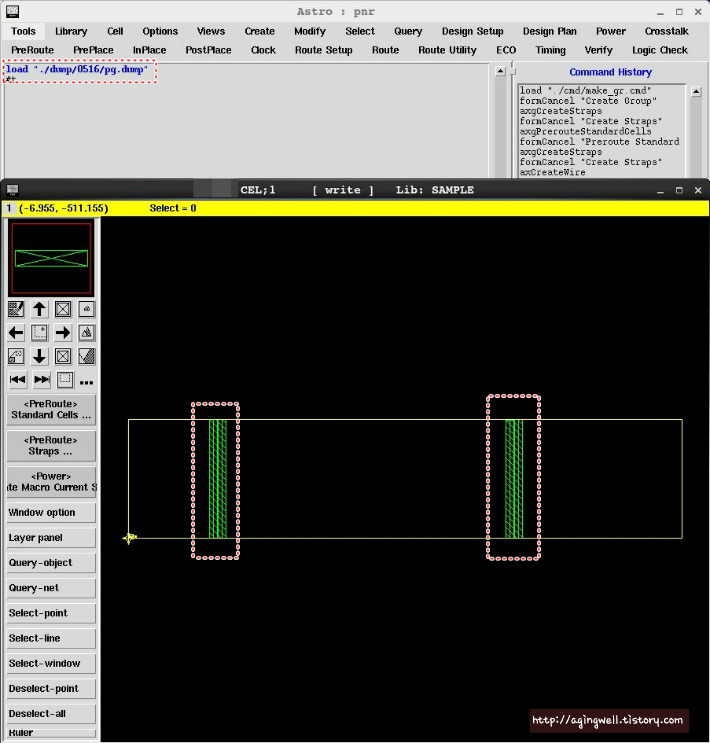
Task: Open the Views menu
Action: (x=211, y=31)
